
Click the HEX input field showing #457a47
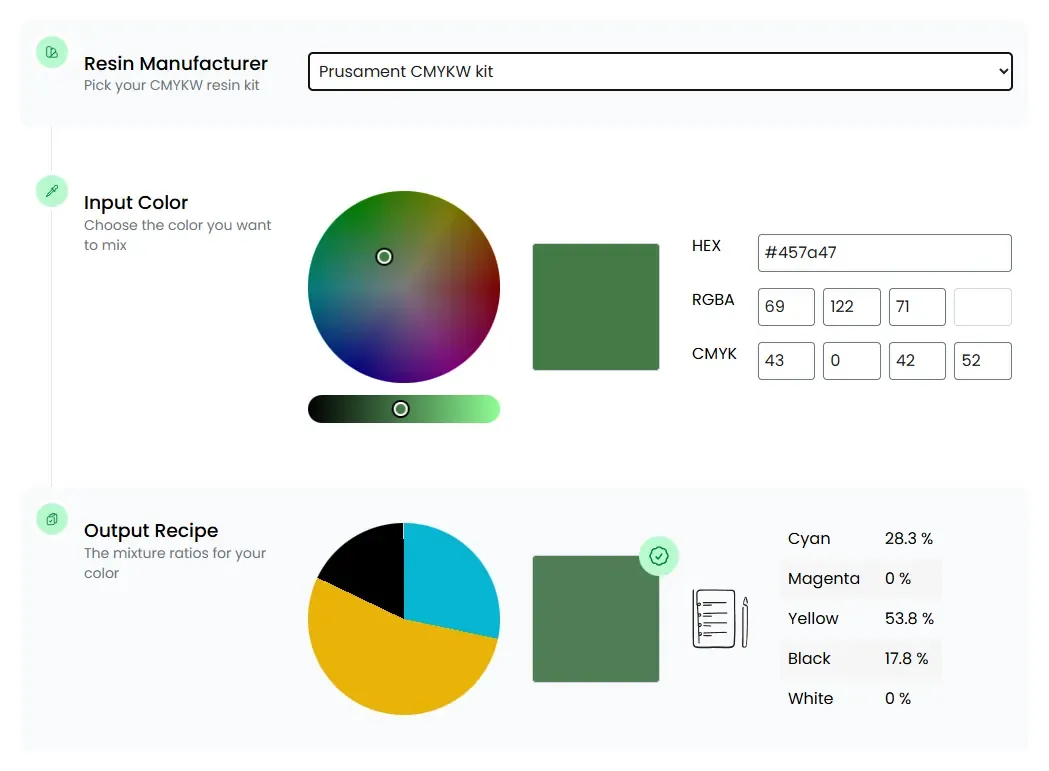click(884, 253)
